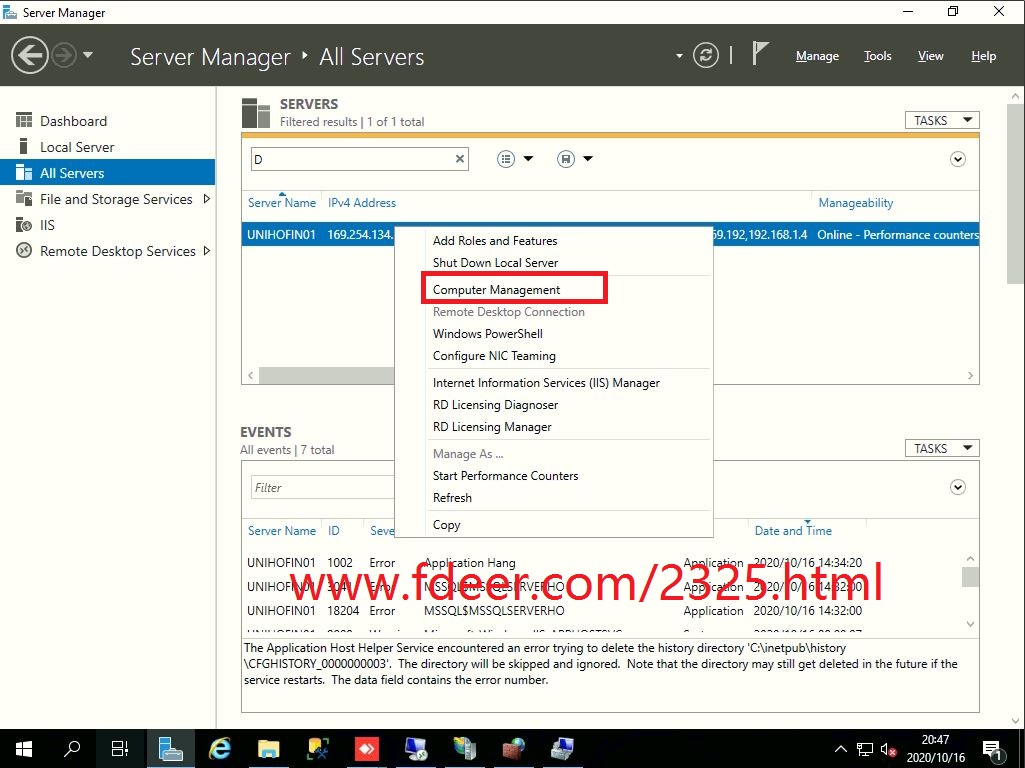Expand the Servers filter options chevron

(x=958, y=159)
